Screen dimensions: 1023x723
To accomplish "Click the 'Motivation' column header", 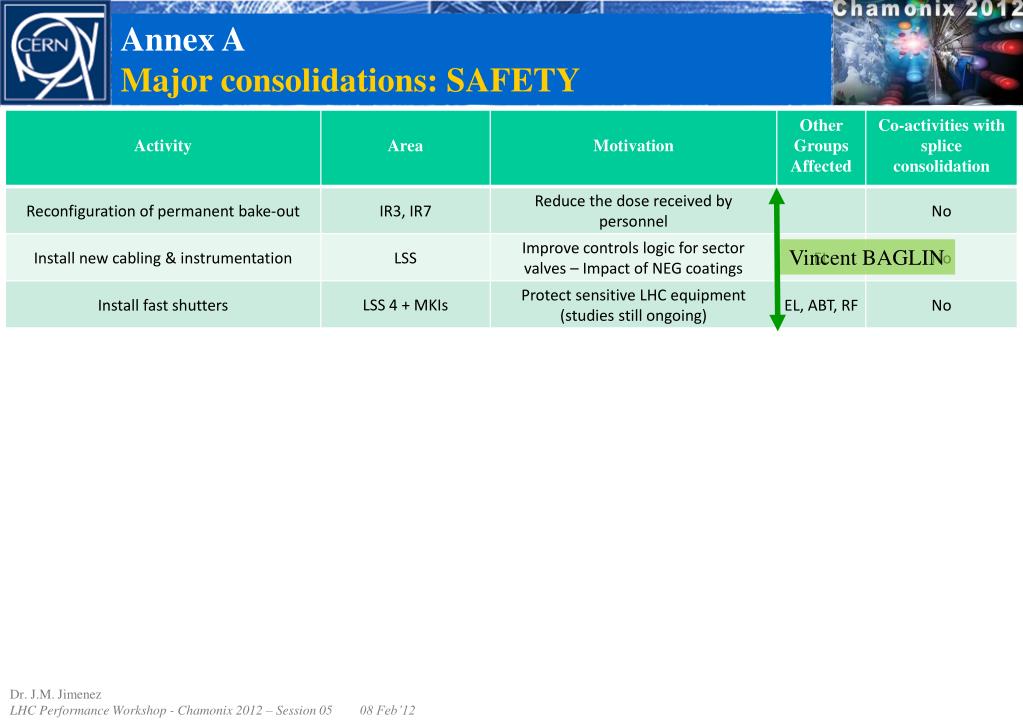I will (x=633, y=146).
